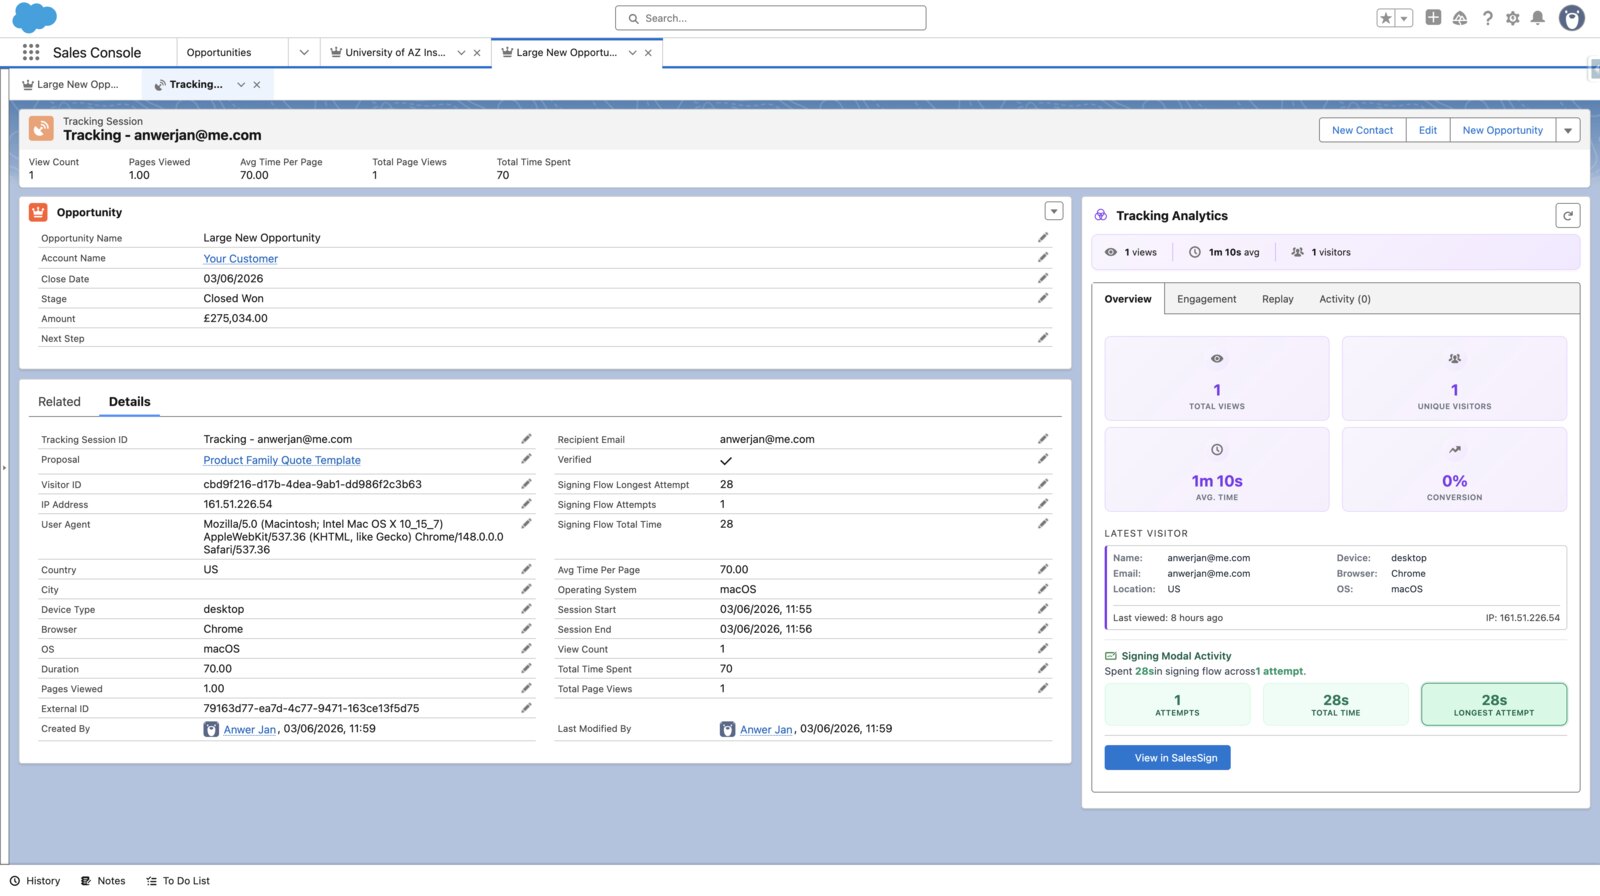Viewport: 1600px width, 896px height.
Task: Open the App Launcher grid icon
Action: pos(31,52)
